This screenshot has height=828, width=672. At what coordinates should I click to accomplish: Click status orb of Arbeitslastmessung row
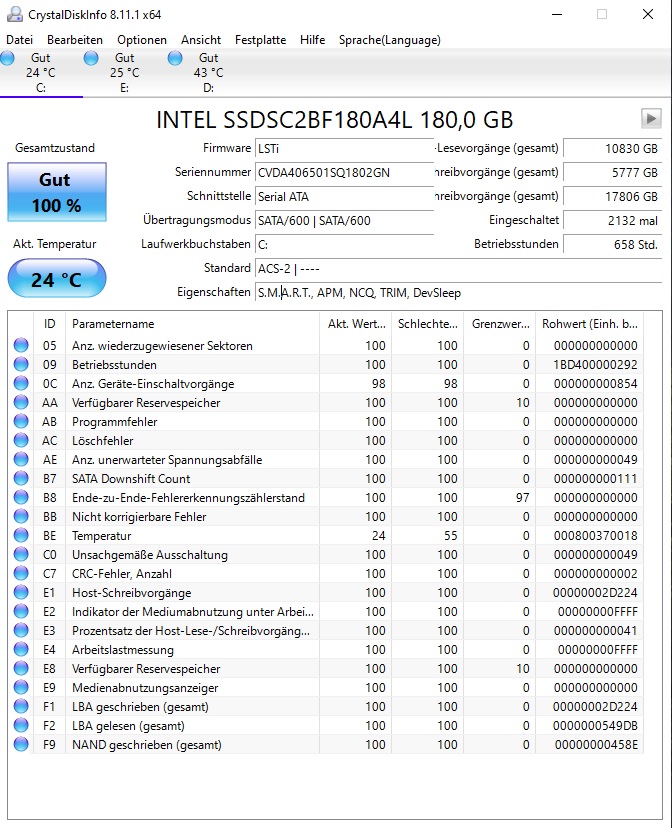(x=21, y=650)
